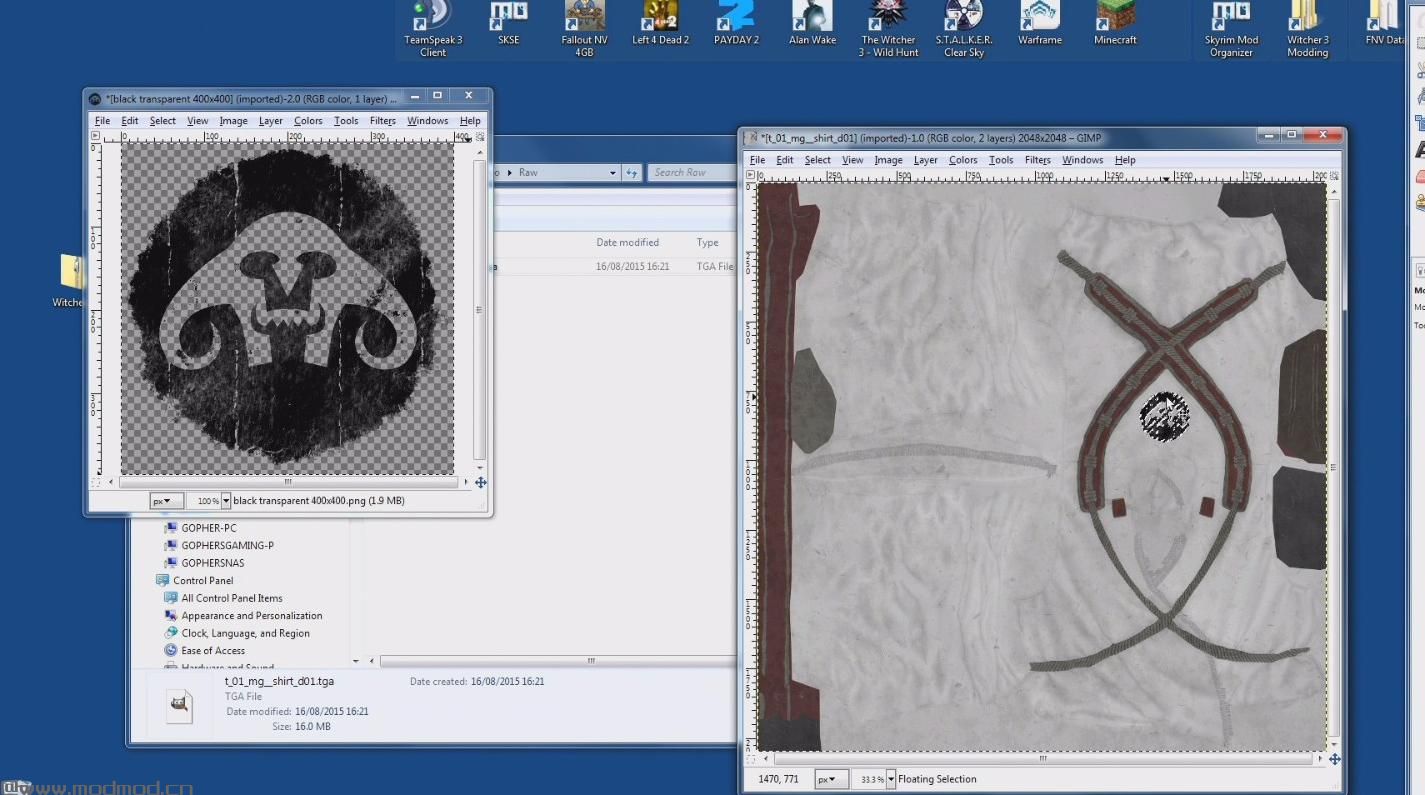Screen dimensions: 1425x795
Task: Select Clock, Language, and Region item
Action: (246, 633)
